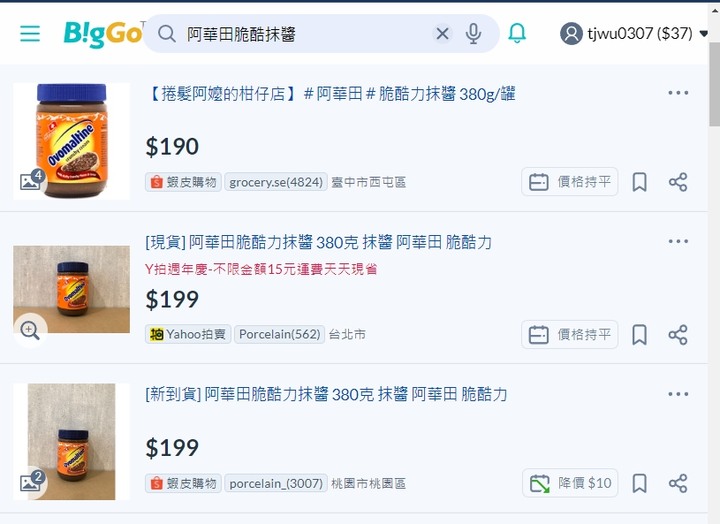Open more options for [現貨] listing
This screenshot has height=524, width=720.
tap(678, 241)
